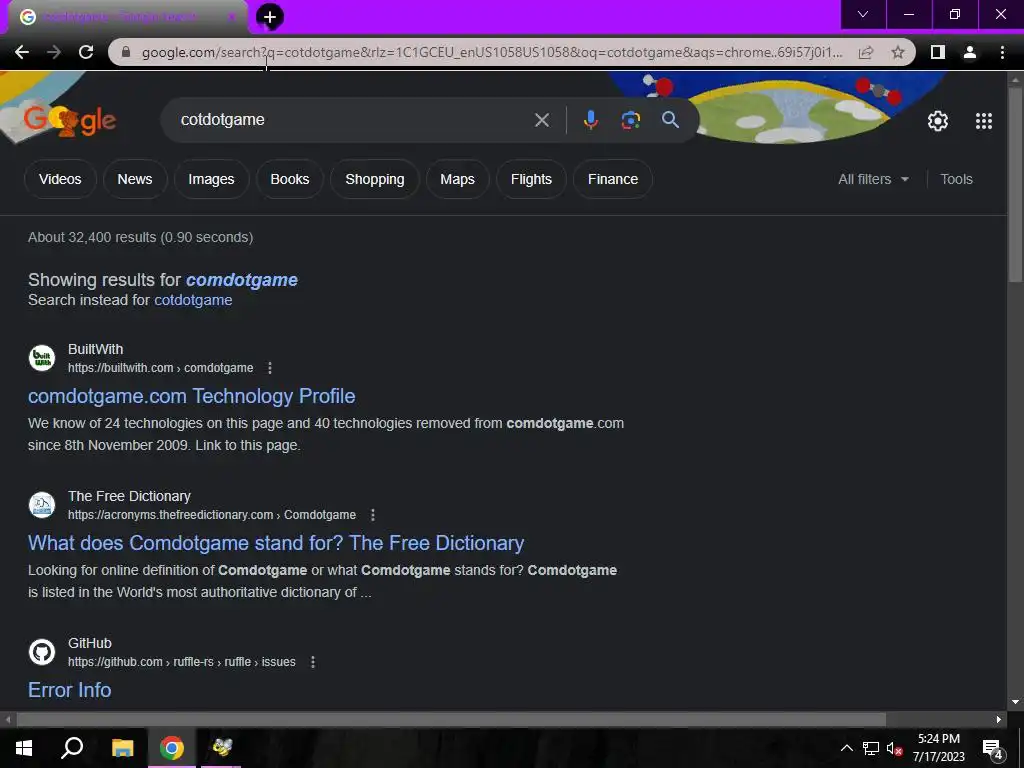Open a new tab with plus button
Image resolution: width=1024 pixels, height=768 pixels.
[x=270, y=17]
